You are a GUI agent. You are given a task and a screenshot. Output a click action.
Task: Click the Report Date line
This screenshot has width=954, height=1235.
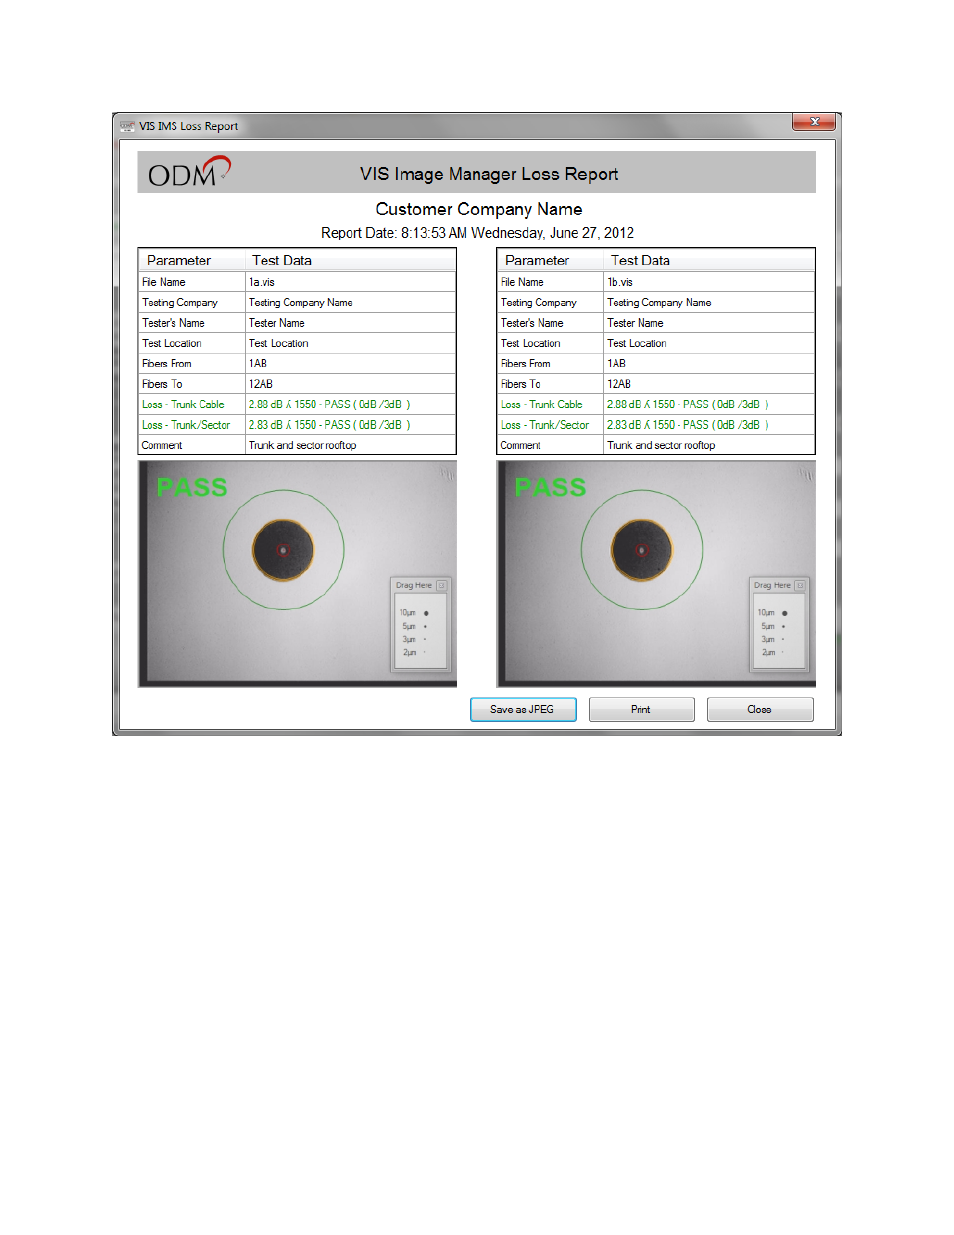click(477, 233)
